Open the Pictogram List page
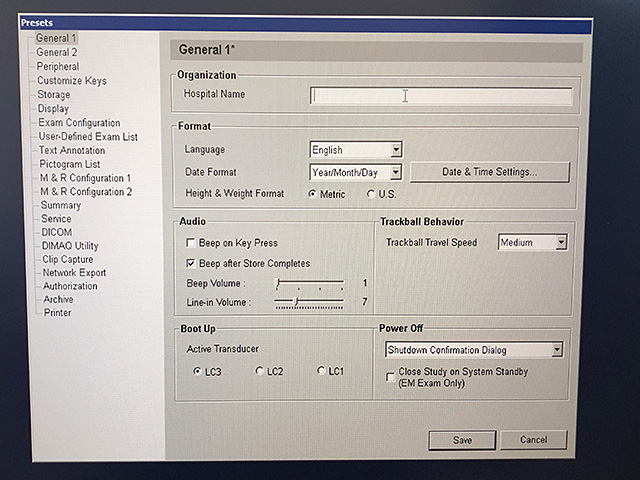640x480 pixels. [x=69, y=164]
